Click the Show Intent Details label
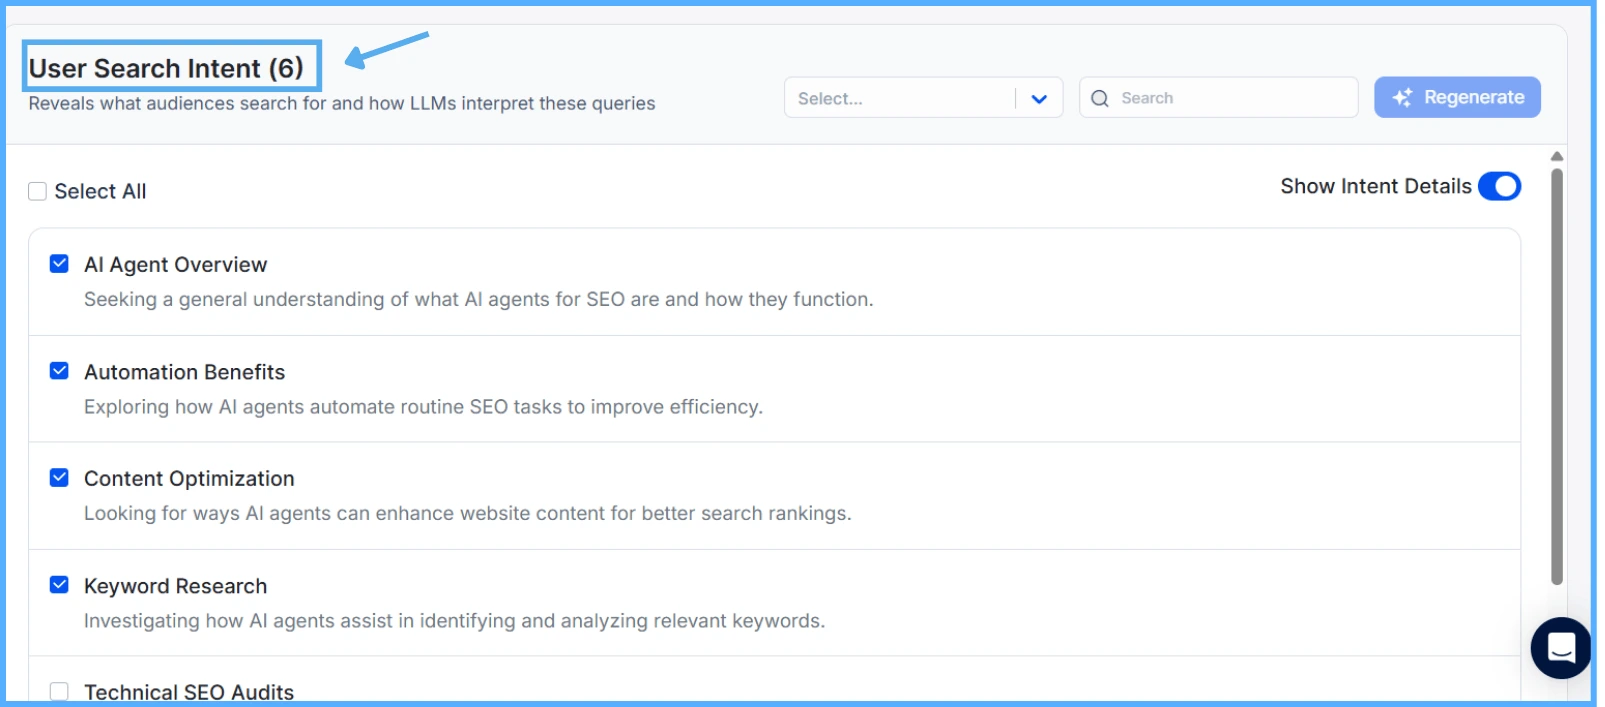Viewport: 1605px width, 707px height. point(1375,187)
